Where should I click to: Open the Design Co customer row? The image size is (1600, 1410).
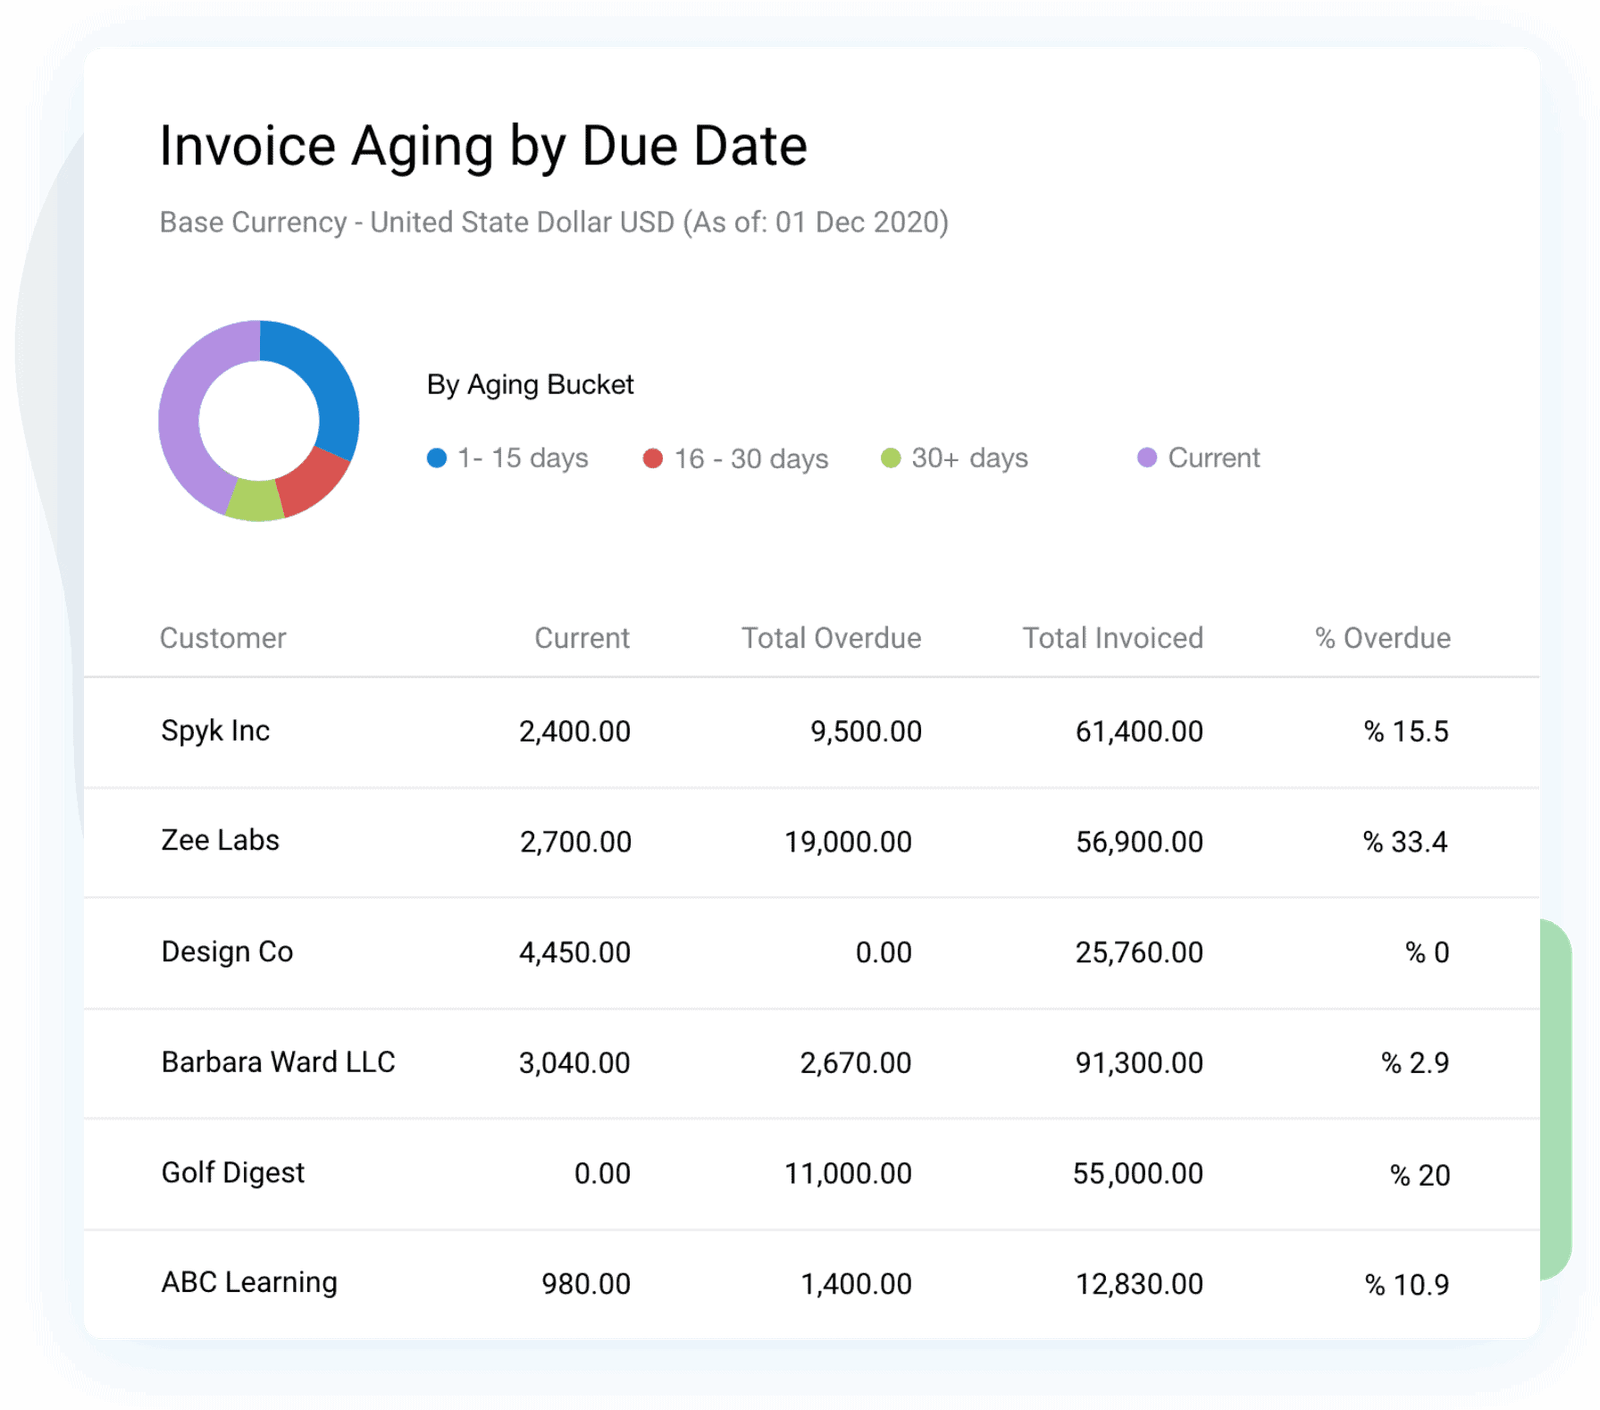coord(227,951)
